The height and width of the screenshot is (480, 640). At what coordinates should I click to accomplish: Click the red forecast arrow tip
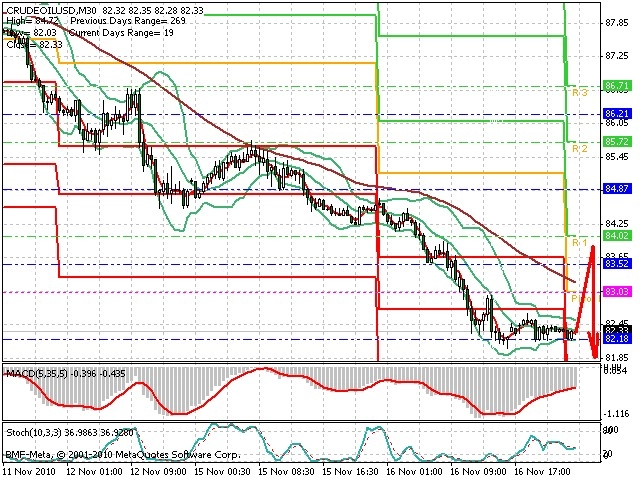[595, 356]
